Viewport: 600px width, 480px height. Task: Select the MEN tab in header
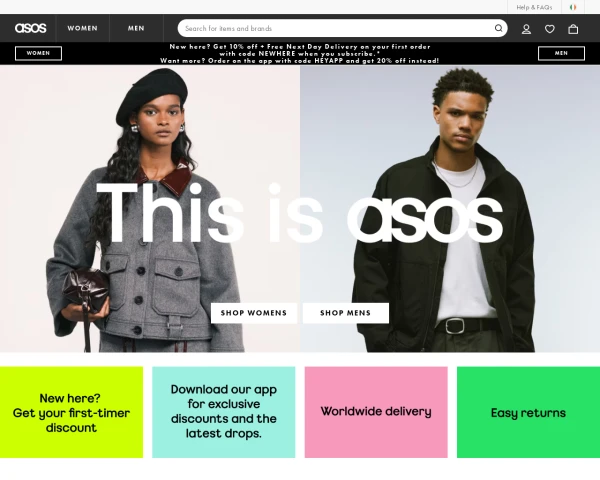[136, 28]
